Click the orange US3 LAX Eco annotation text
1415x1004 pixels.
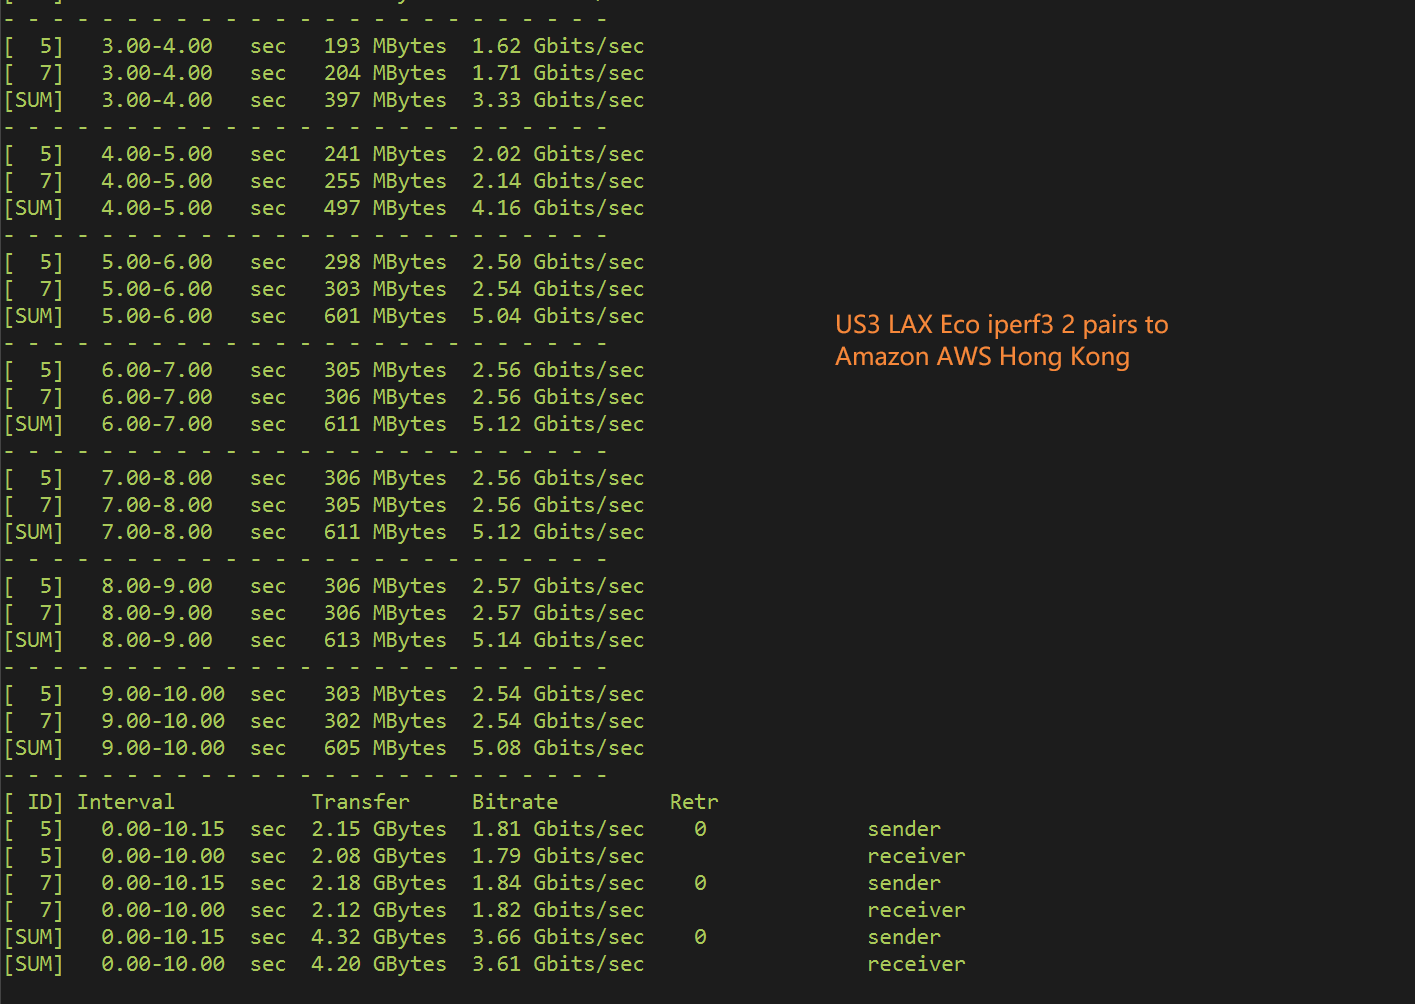coord(1001,325)
